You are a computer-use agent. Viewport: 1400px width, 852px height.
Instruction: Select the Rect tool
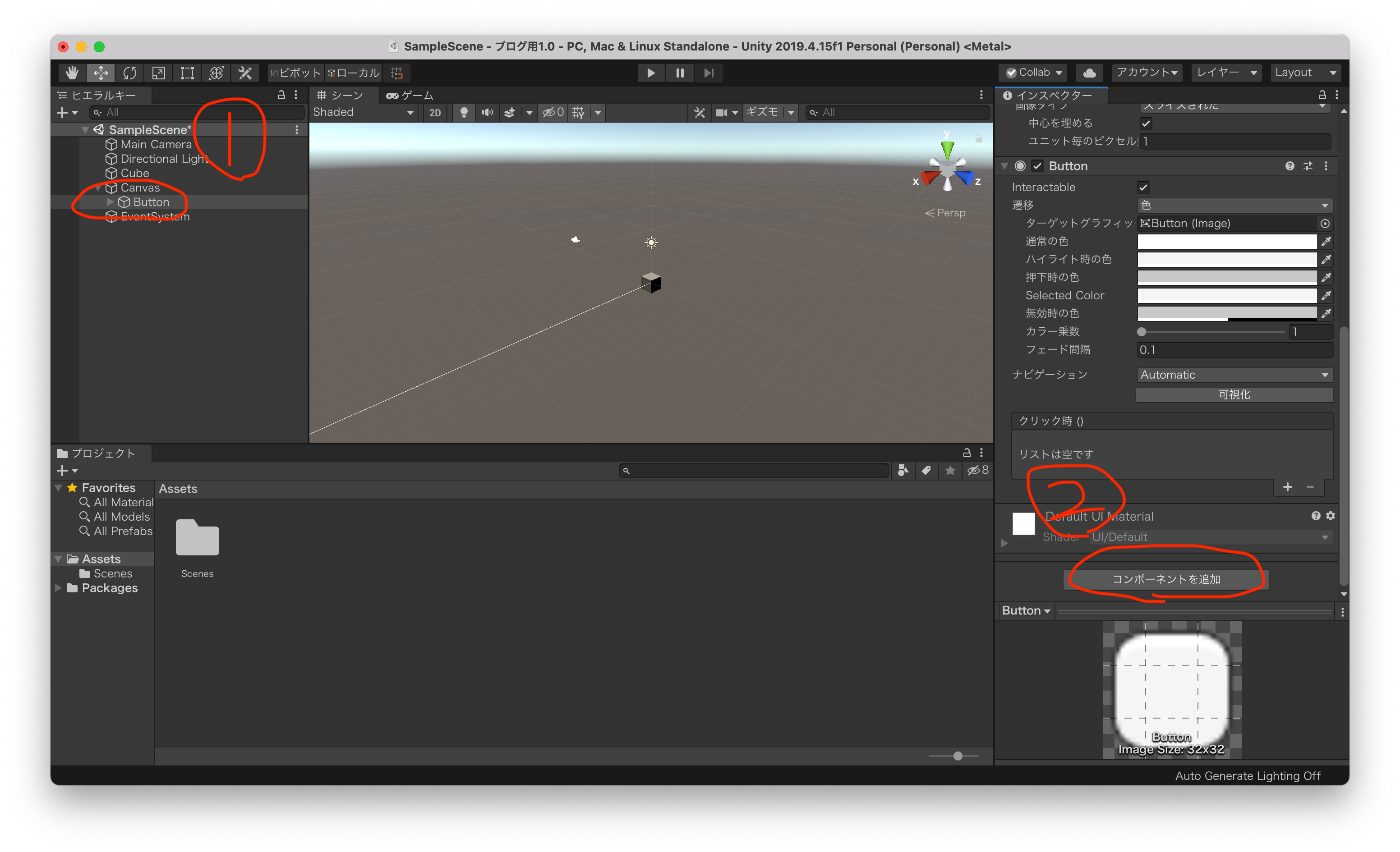click(187, 73)
